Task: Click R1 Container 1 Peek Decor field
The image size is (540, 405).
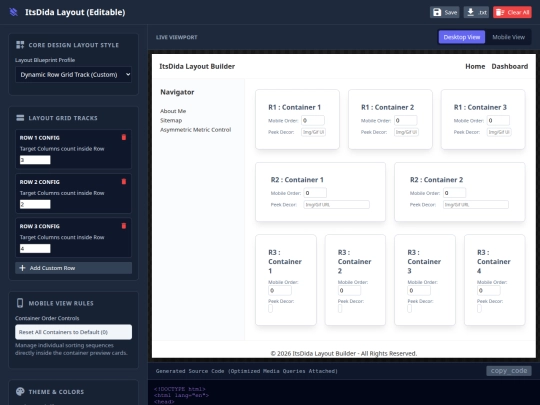Action: [x=313, y=132]
